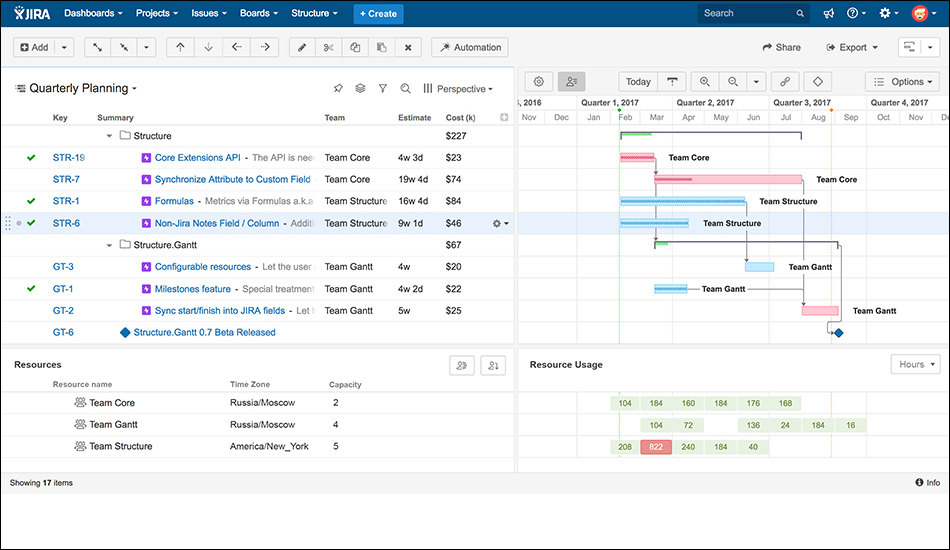Click the collapse-all items toolbar icon
The height and width of the screenshot is (550, 950).
[124, 47]
